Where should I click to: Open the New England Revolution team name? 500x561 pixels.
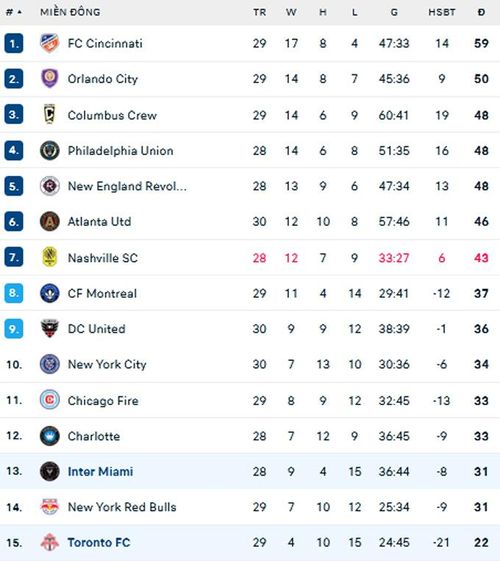pyautogui.click(x=127, y=186)
